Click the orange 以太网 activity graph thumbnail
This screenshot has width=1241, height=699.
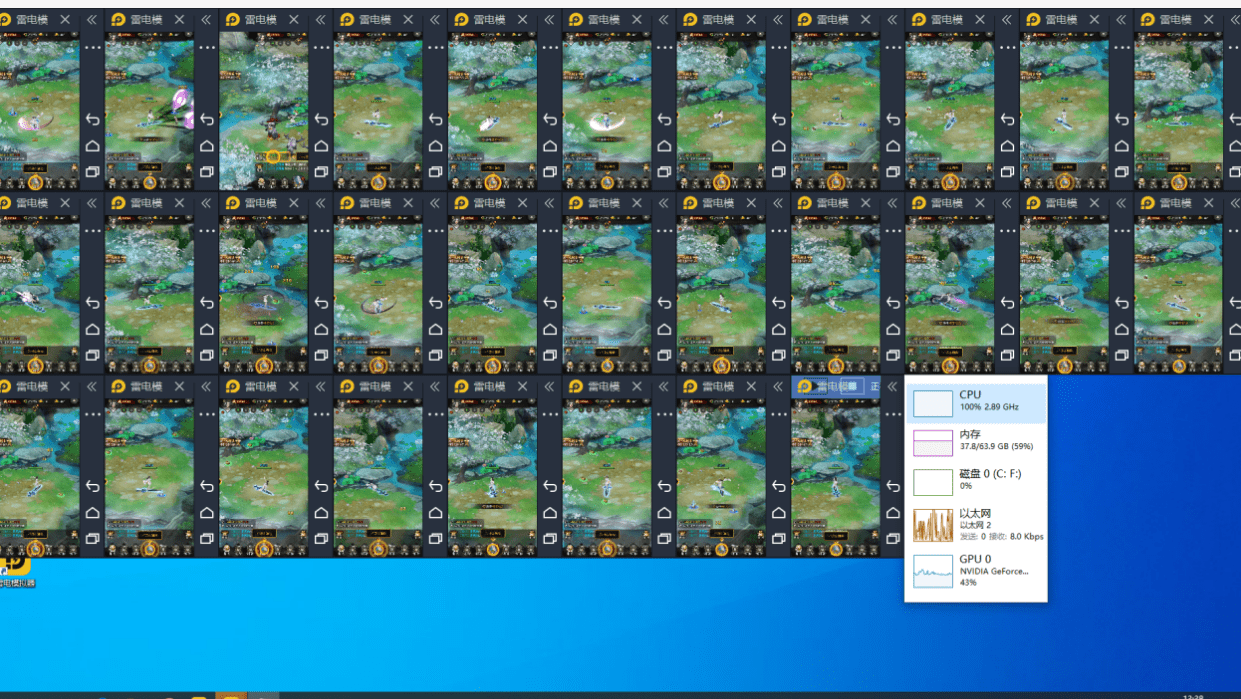(932, 525)
